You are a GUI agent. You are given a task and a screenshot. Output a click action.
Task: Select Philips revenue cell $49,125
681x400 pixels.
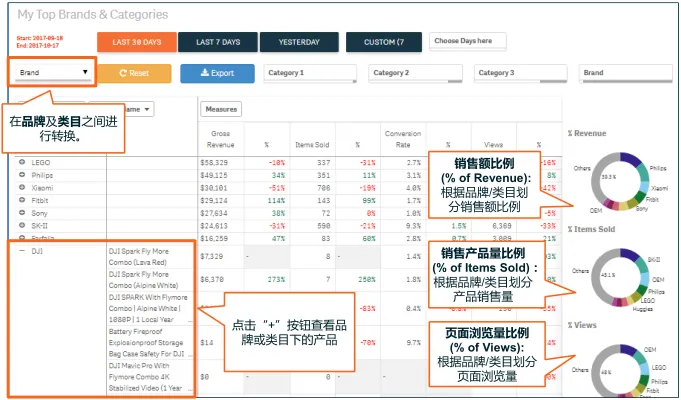pos(214,175)
